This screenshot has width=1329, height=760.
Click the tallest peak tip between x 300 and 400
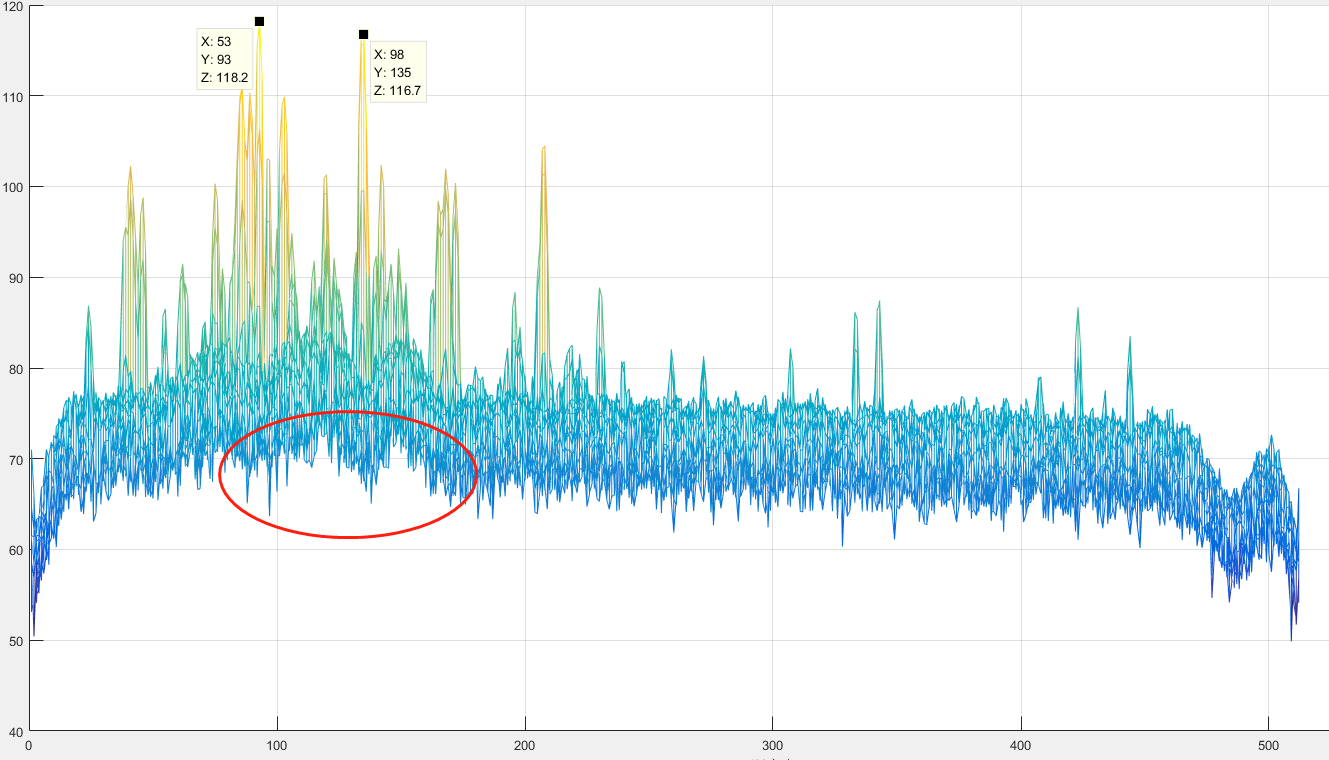pos(878,302)
